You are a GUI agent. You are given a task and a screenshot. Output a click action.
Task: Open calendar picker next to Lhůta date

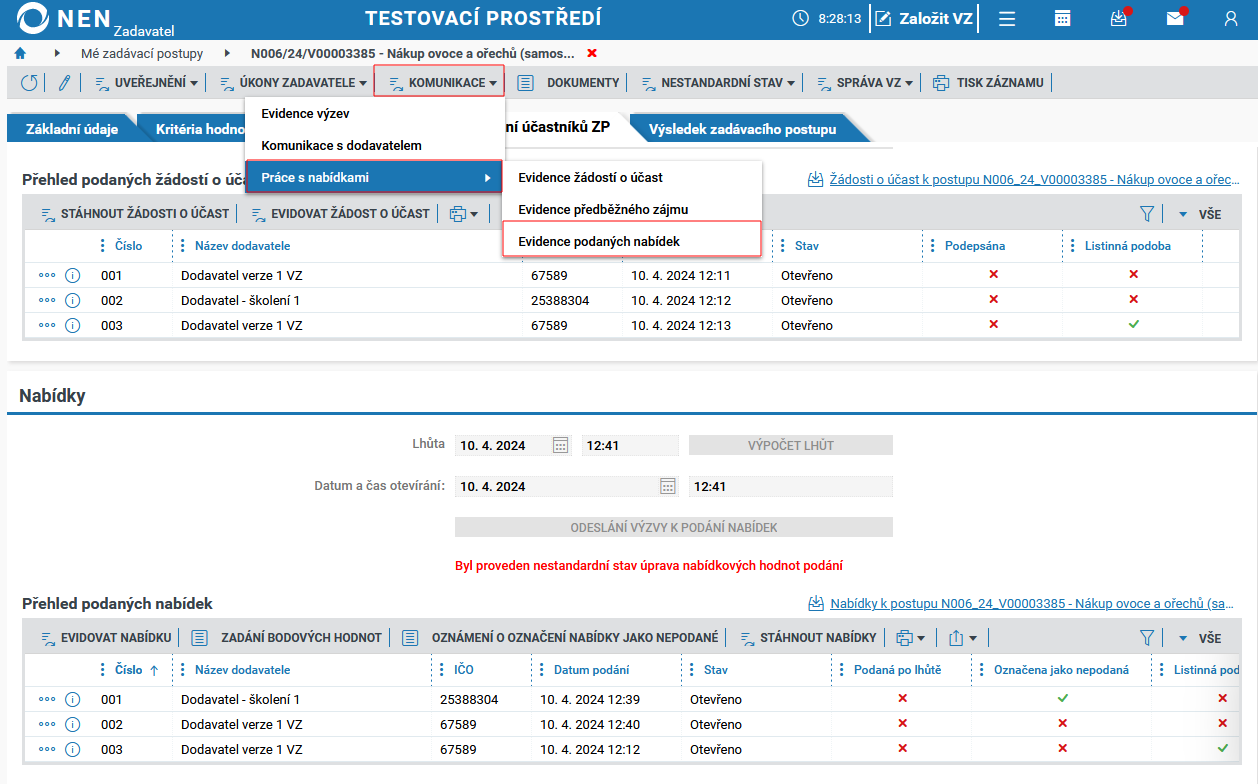coord(561,445)
